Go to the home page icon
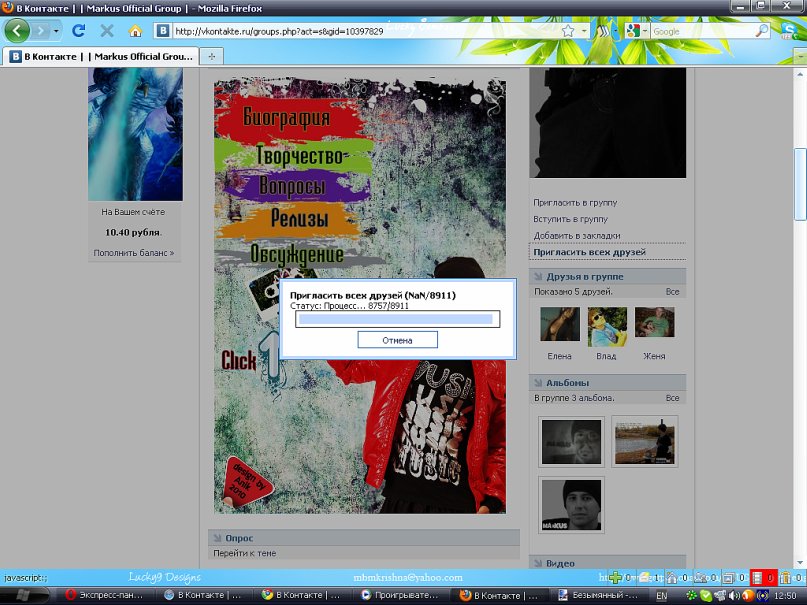 click(x=135, y=31)
